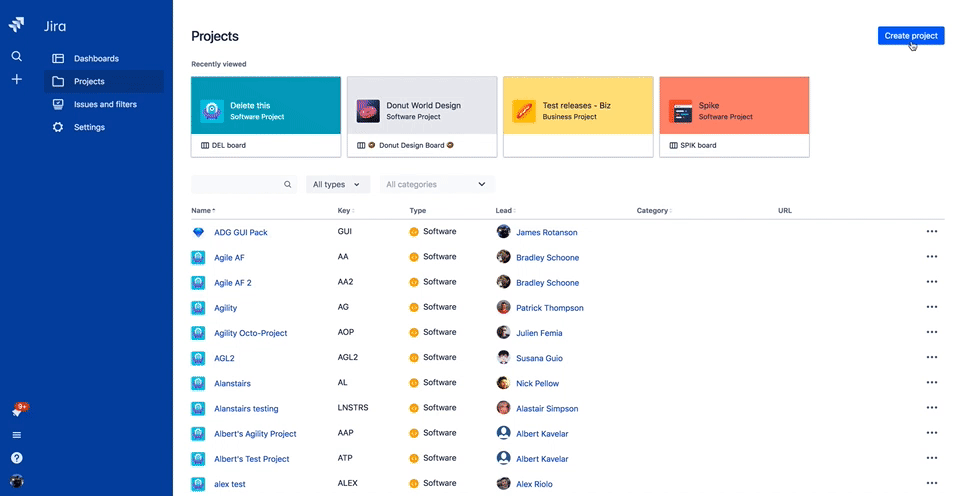The height and width of the screenshot is (496, 960).
Task: Open the Albert's Agility Project link
Action: [x=255, y=434]
